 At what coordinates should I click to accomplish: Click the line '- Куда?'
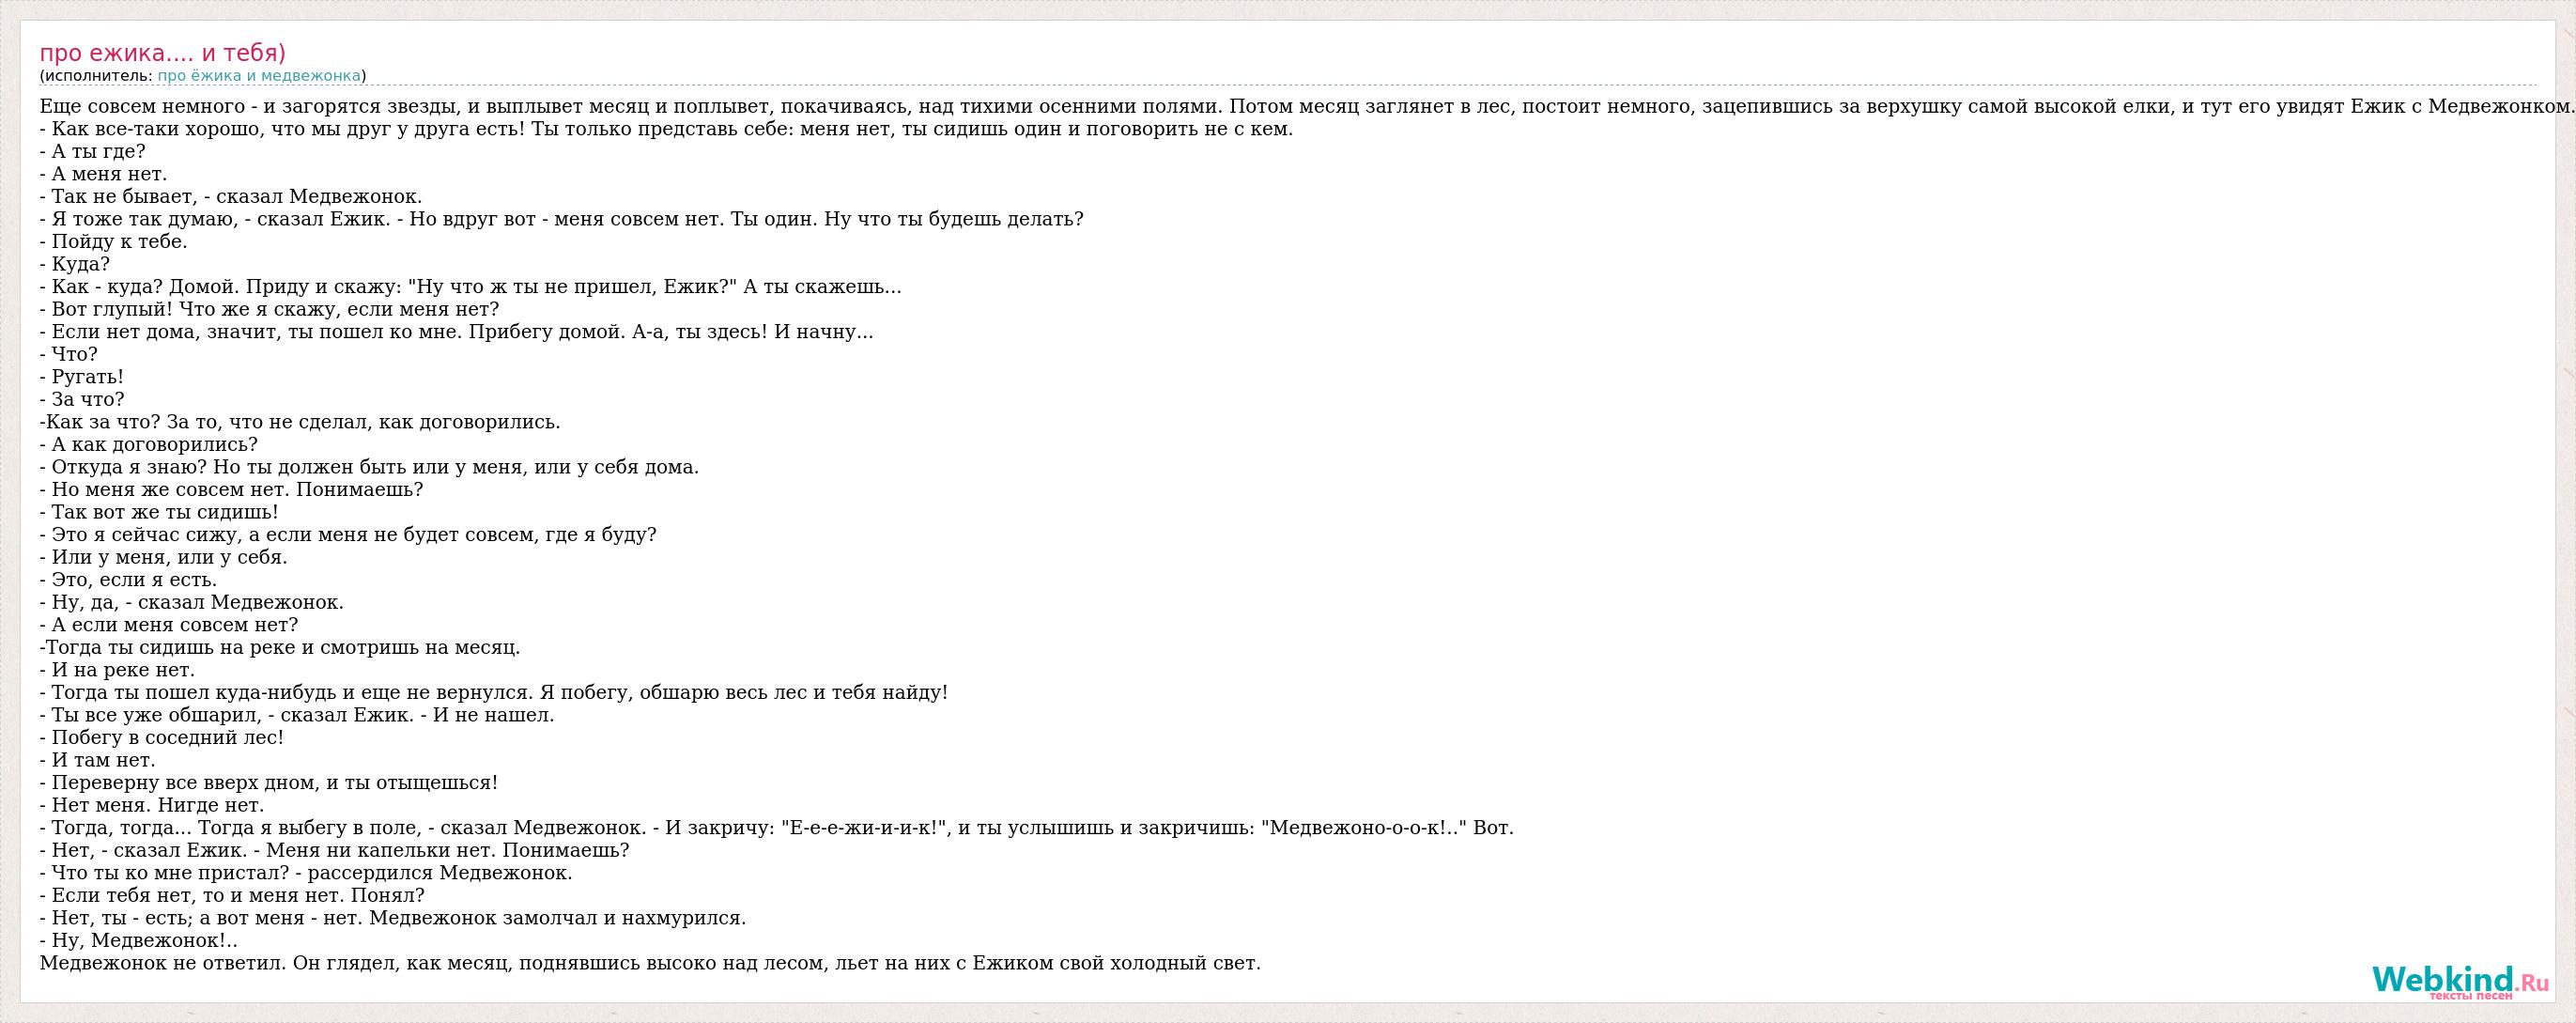75,264
